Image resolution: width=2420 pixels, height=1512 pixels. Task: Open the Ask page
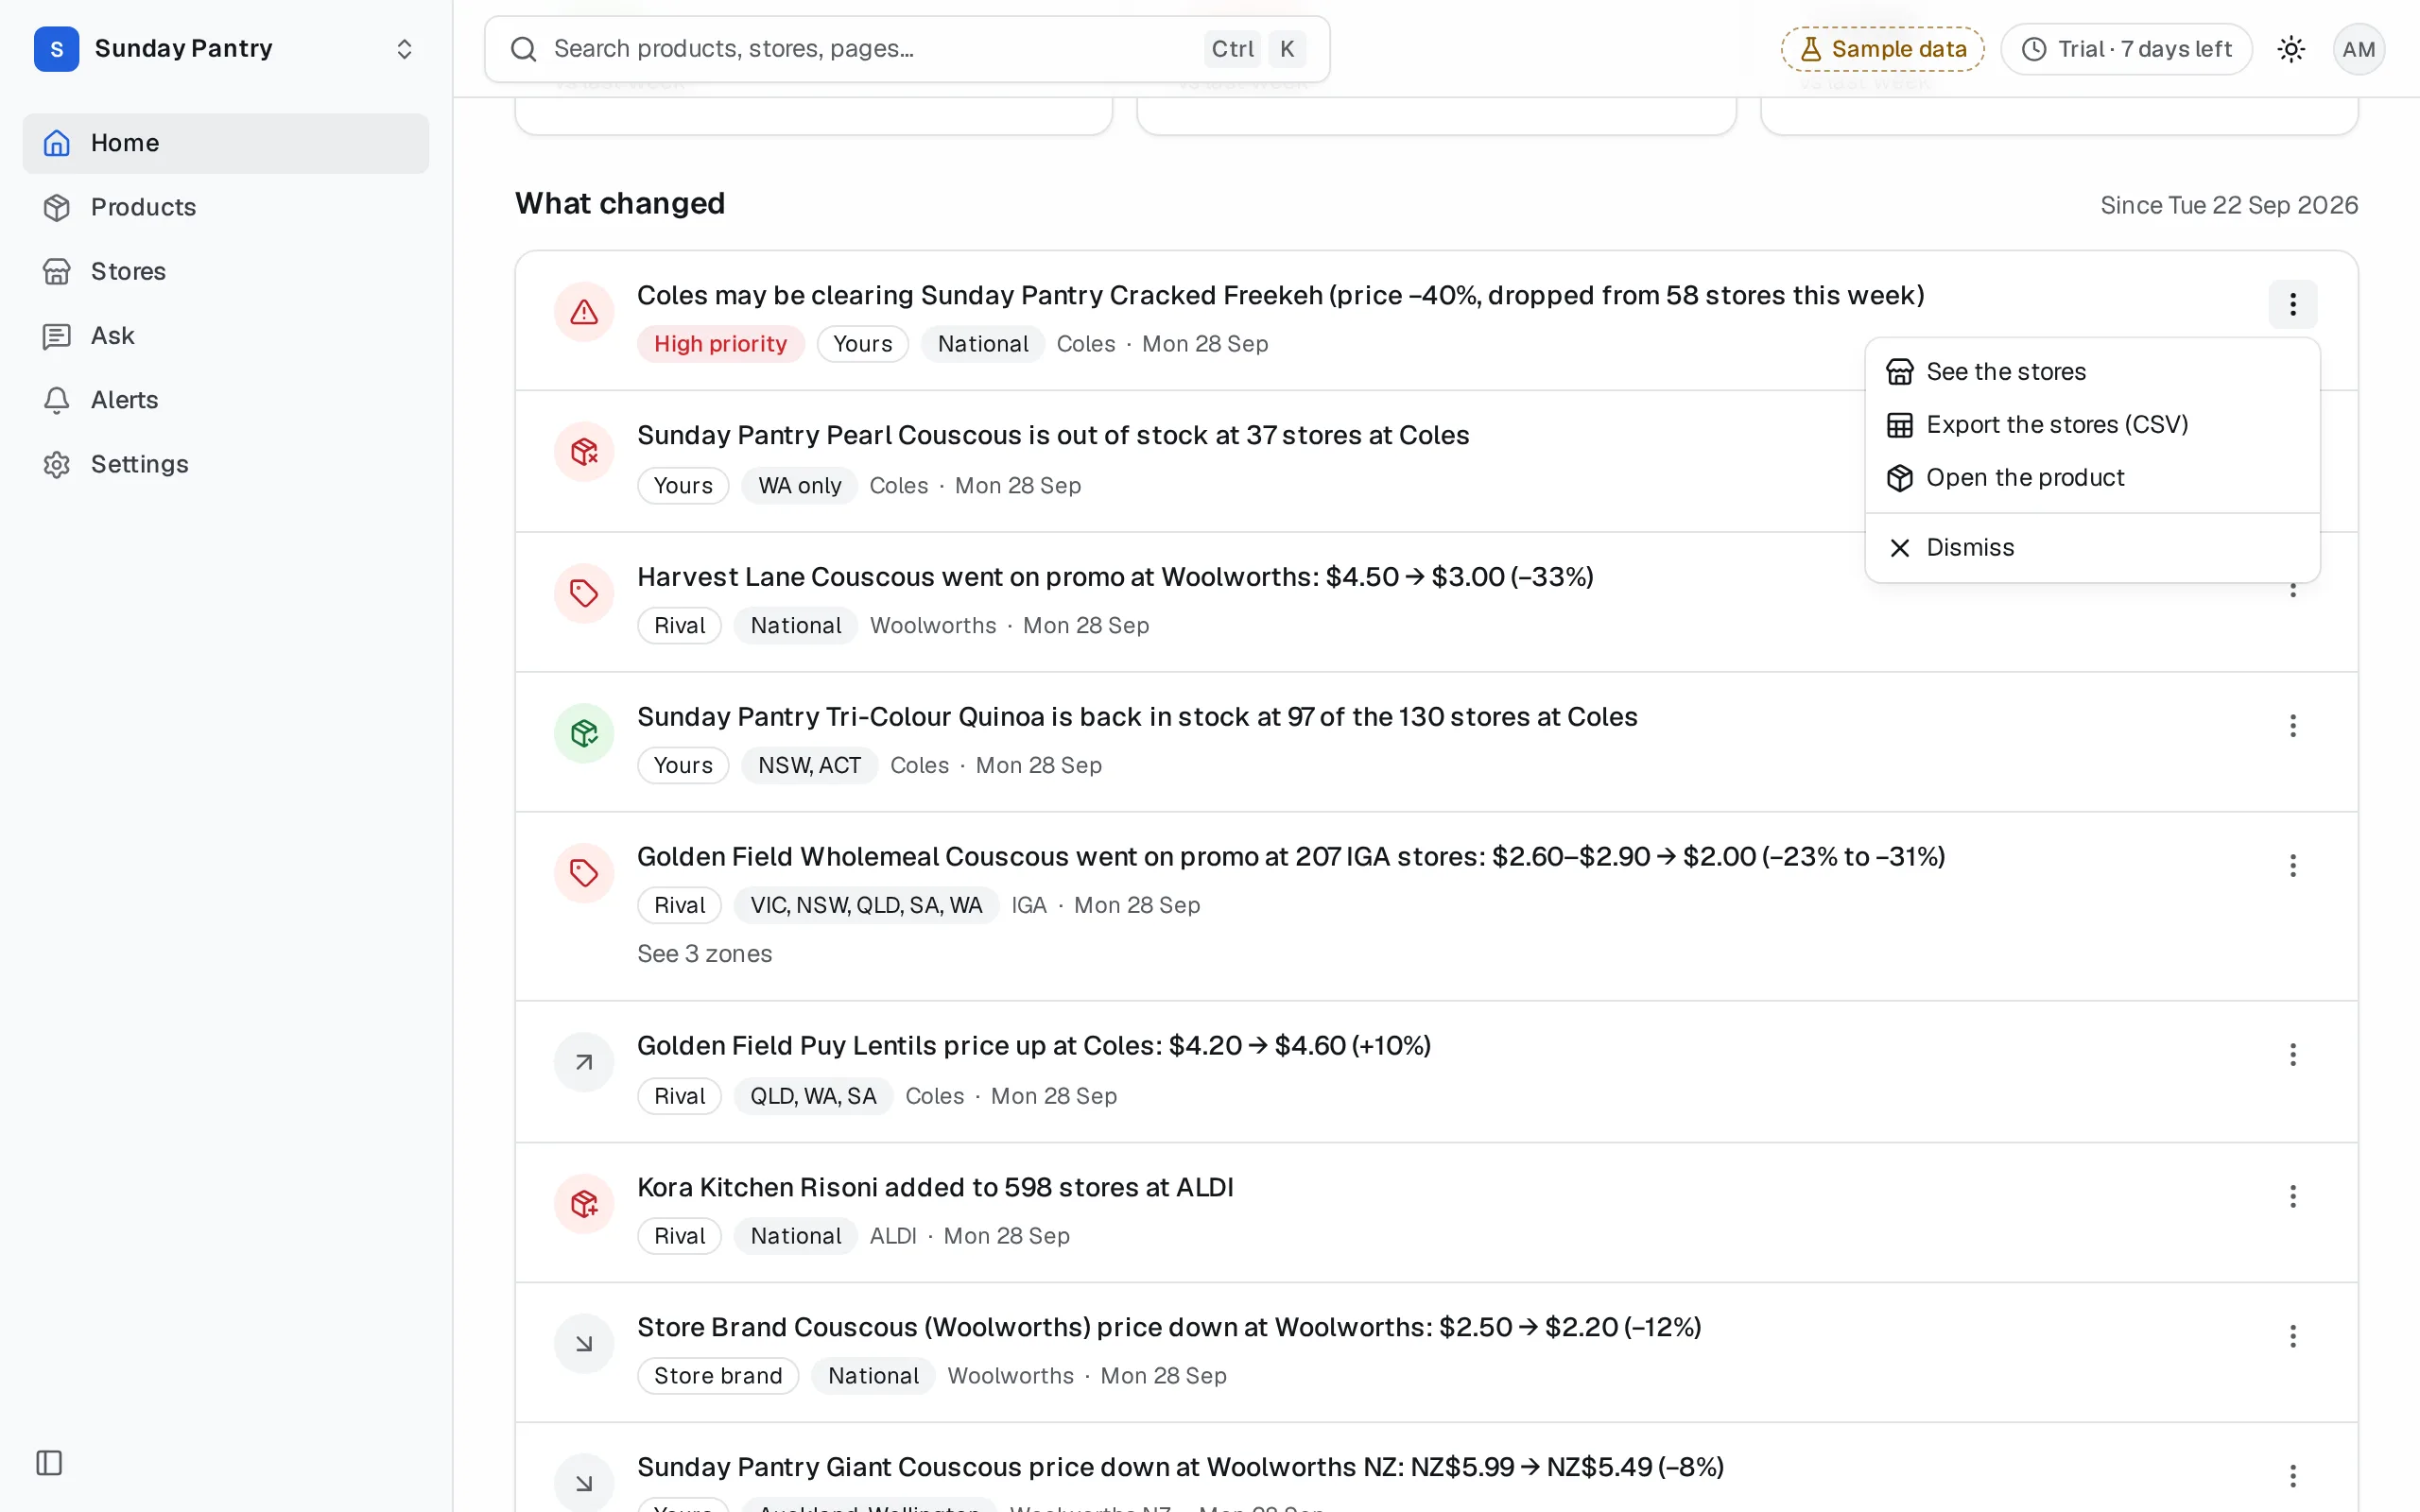click(x=225, y=335)
